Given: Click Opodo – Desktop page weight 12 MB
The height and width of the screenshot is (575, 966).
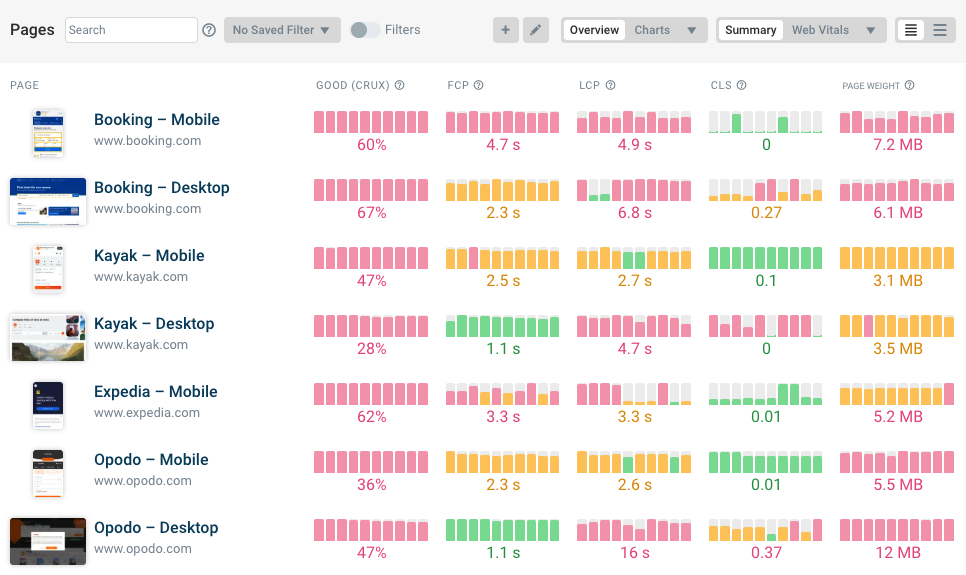Looking at the screenshot, I should tap(898, 553).
